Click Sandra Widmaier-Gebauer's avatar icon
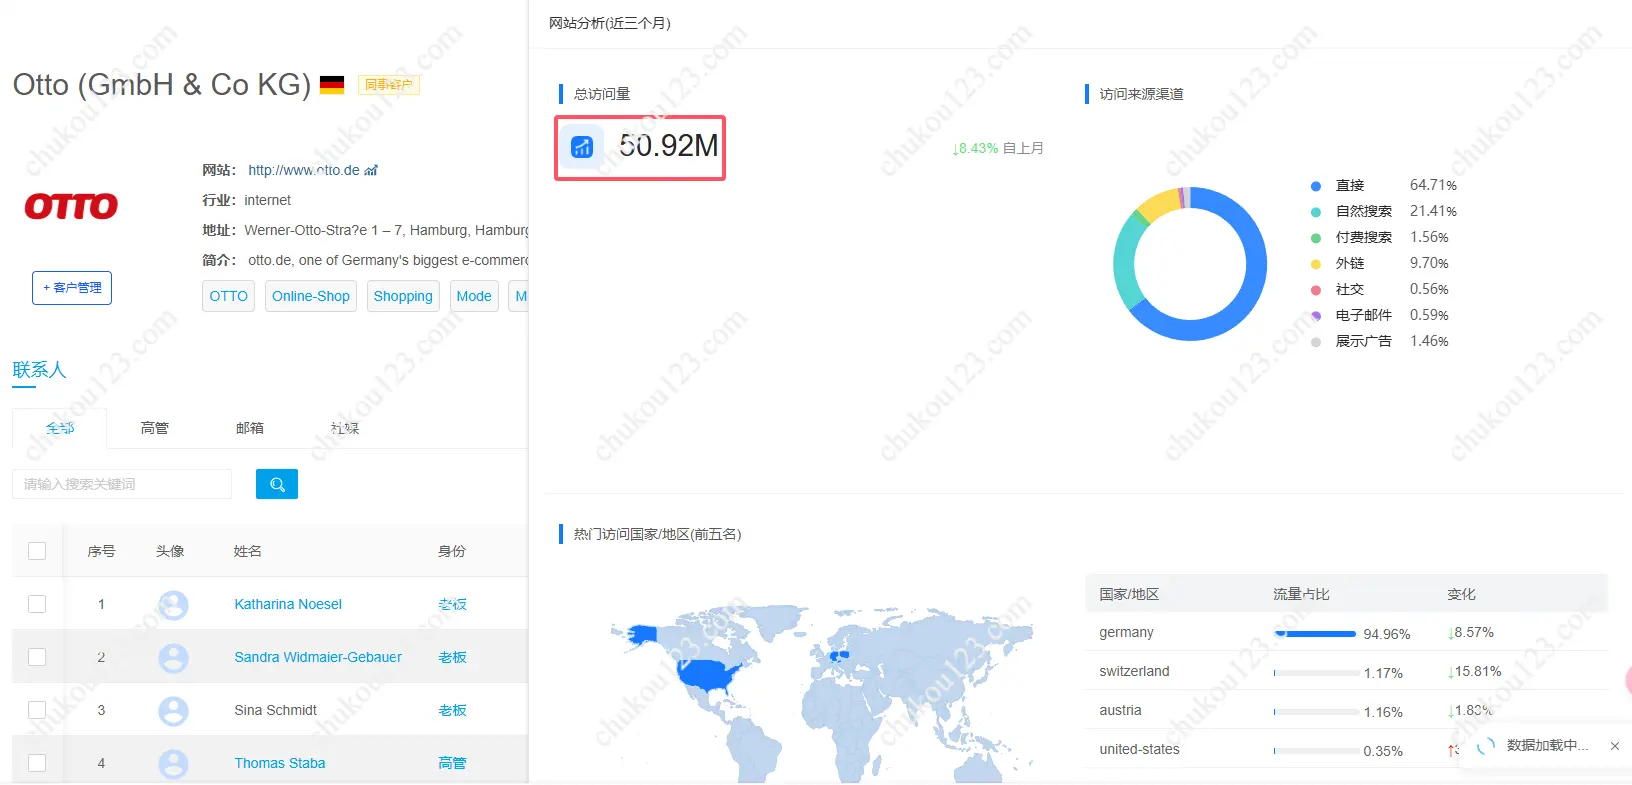The image size is (1632, 785). 173,658
